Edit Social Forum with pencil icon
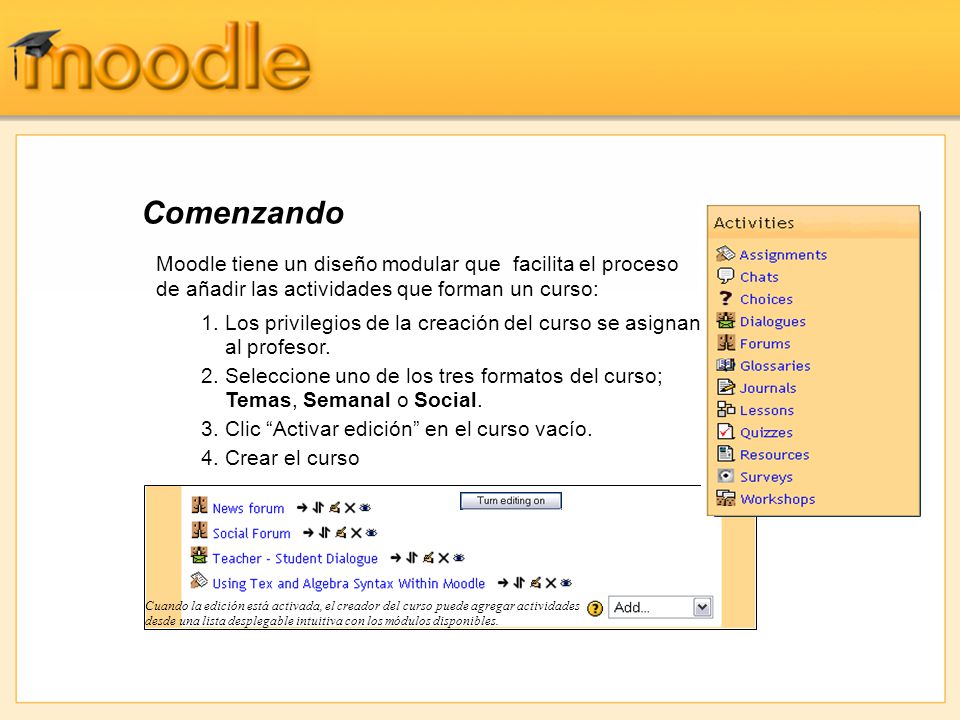 click(340, 533)
